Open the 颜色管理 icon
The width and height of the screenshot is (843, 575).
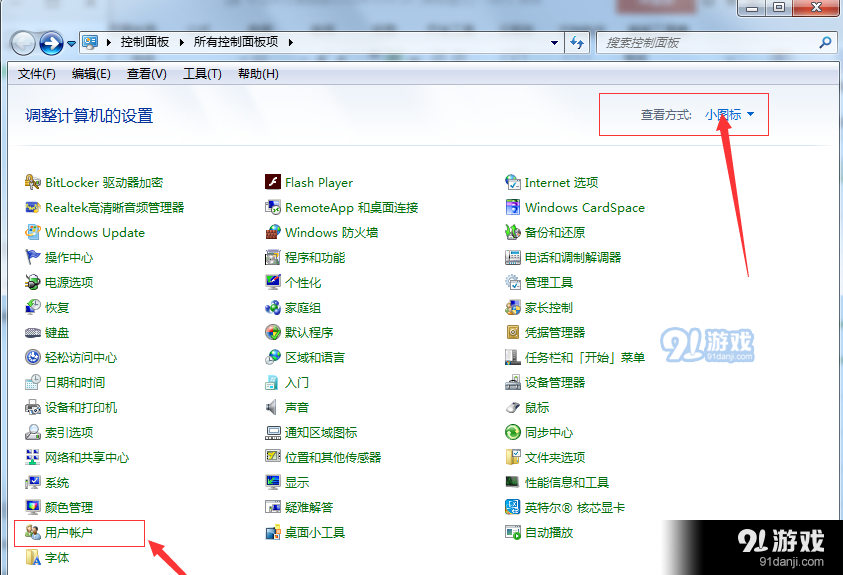[33, 507]
